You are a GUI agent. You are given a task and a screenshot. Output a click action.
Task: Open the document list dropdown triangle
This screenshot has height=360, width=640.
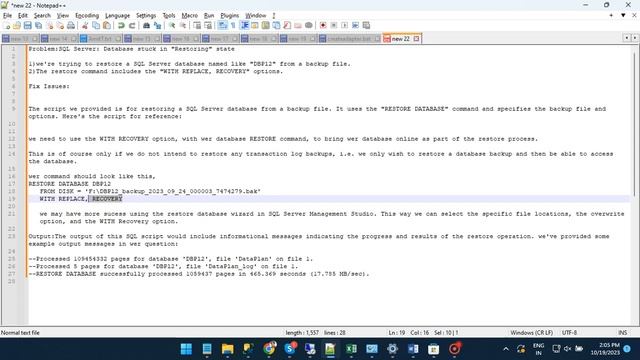(x=623, y=16)
